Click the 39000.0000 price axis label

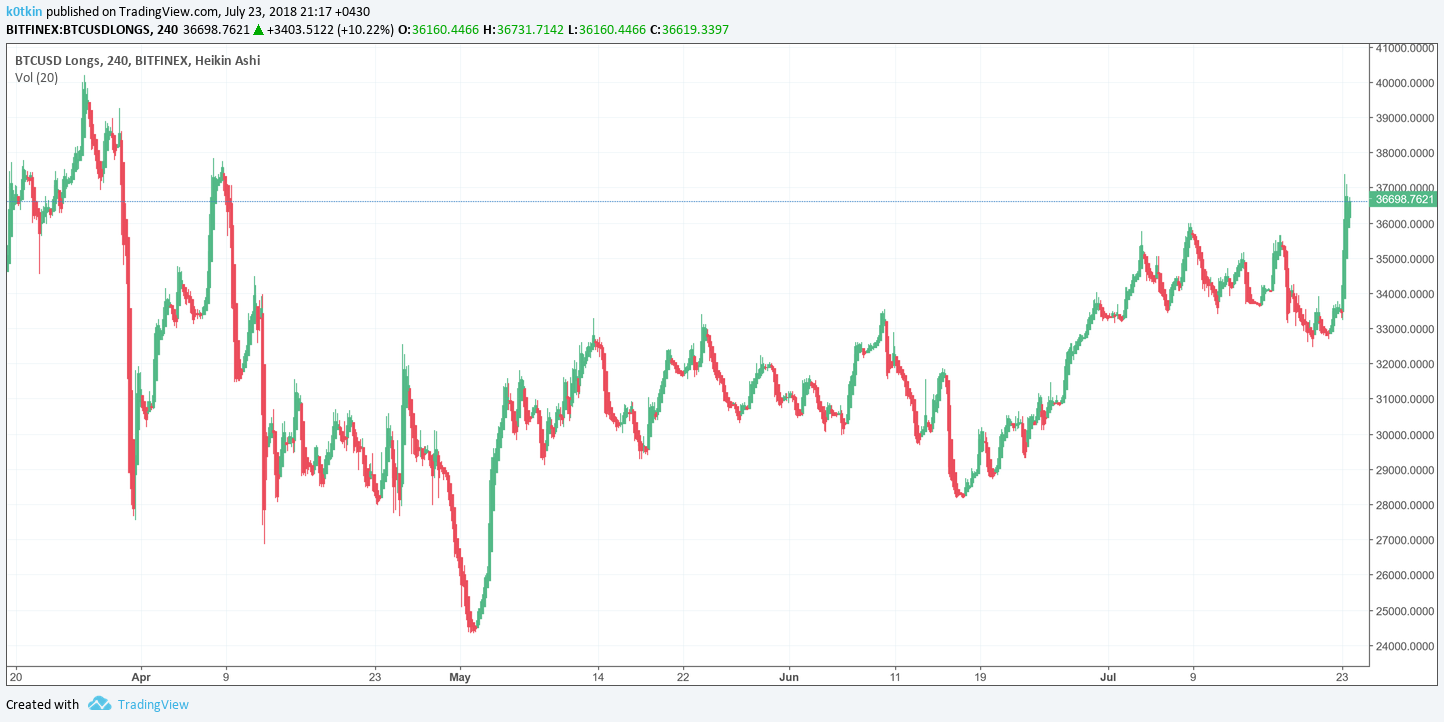[x=1405, y=118]
